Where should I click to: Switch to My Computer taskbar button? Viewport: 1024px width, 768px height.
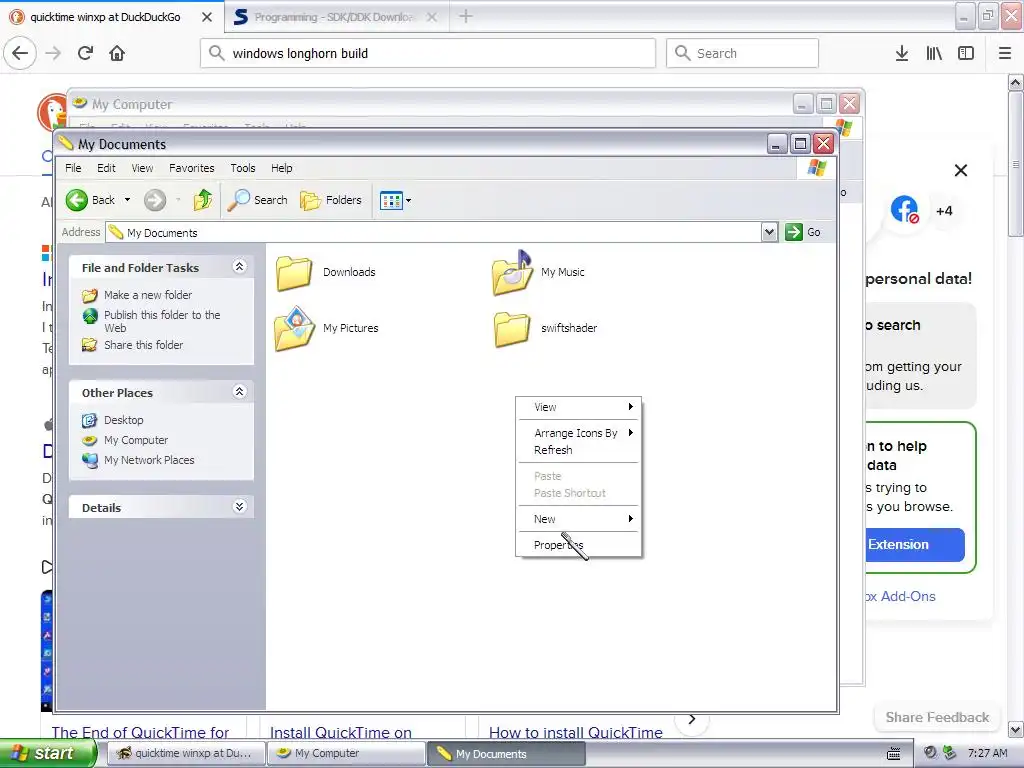point(346,753)
